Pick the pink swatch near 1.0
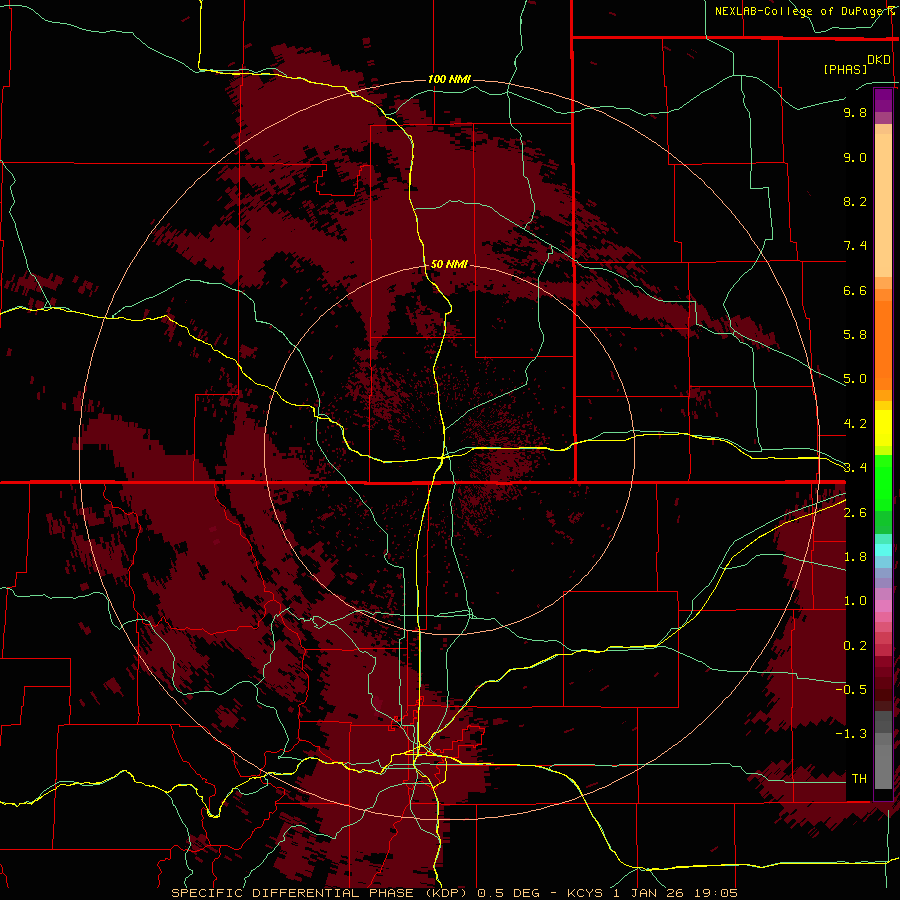 883,606
